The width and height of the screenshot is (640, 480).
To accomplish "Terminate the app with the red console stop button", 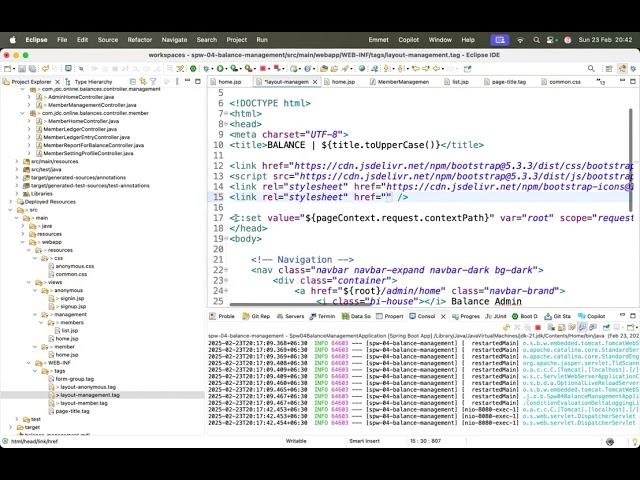I will [538, 327].
